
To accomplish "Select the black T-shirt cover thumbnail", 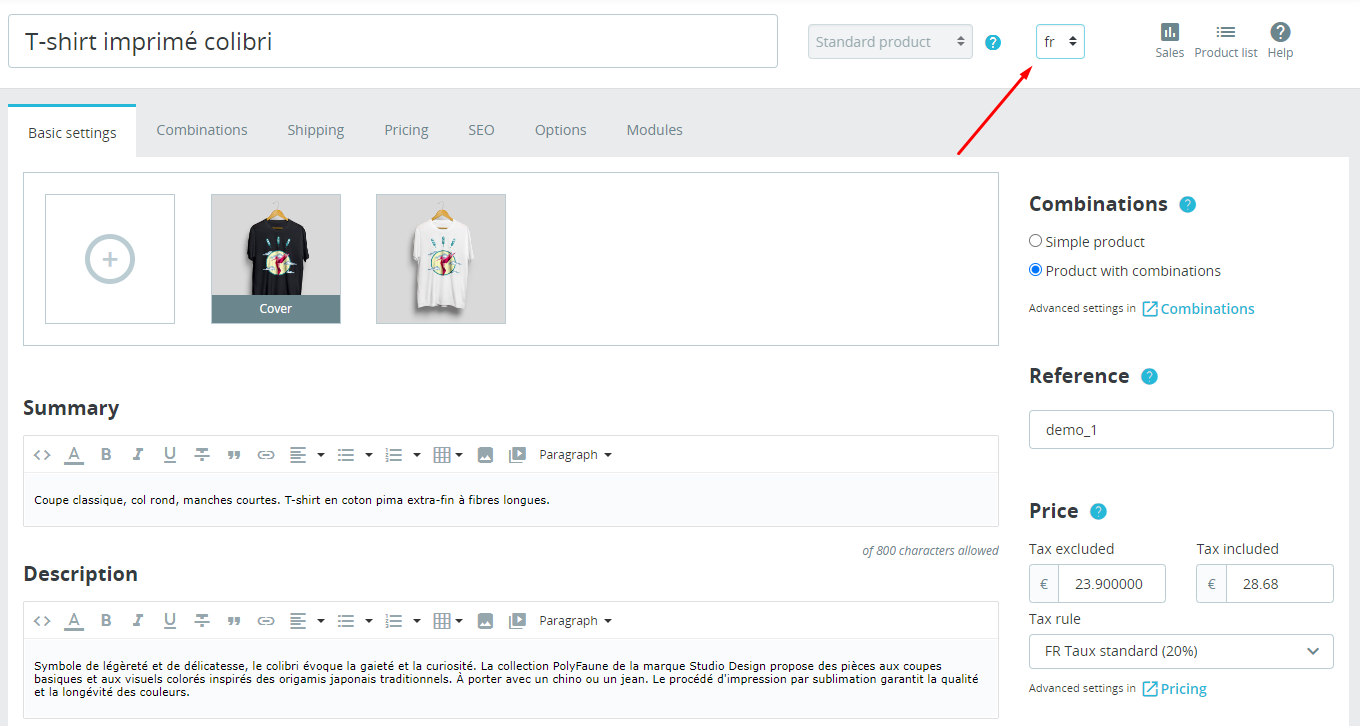I will tap(276, 259).
